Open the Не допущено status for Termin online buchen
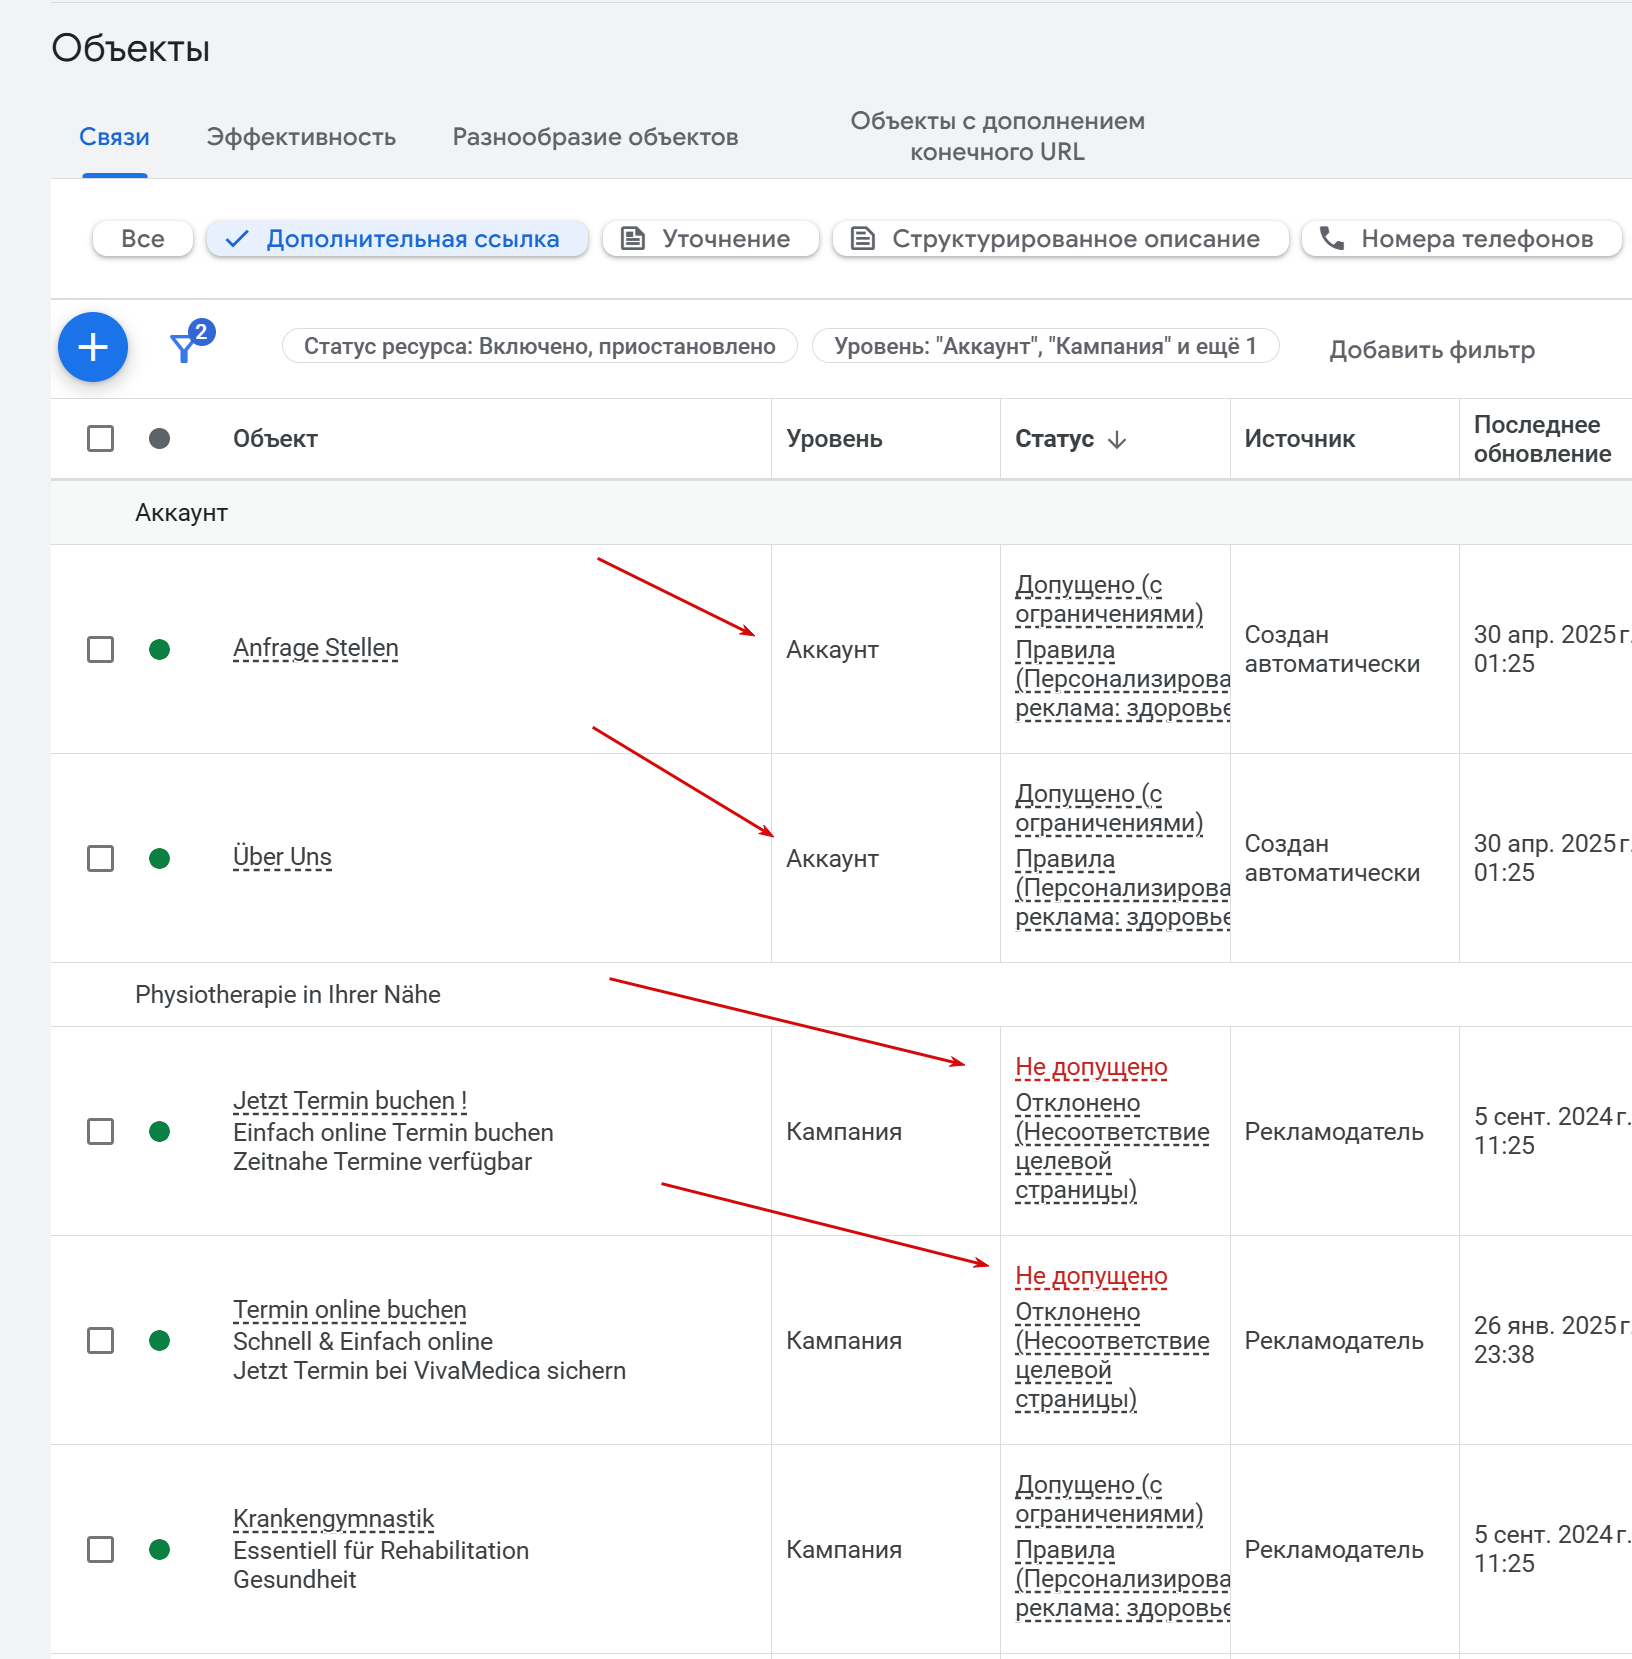 pos(1091,1276)
